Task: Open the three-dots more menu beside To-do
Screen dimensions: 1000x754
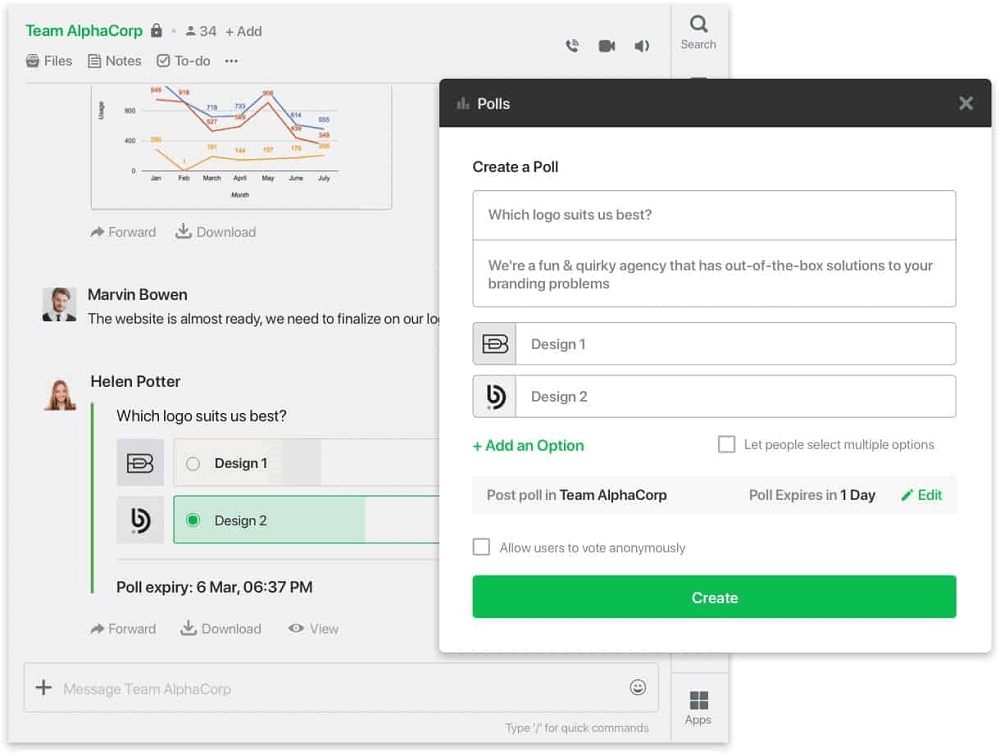Action: pyautogui.click(x=232, y=61)
